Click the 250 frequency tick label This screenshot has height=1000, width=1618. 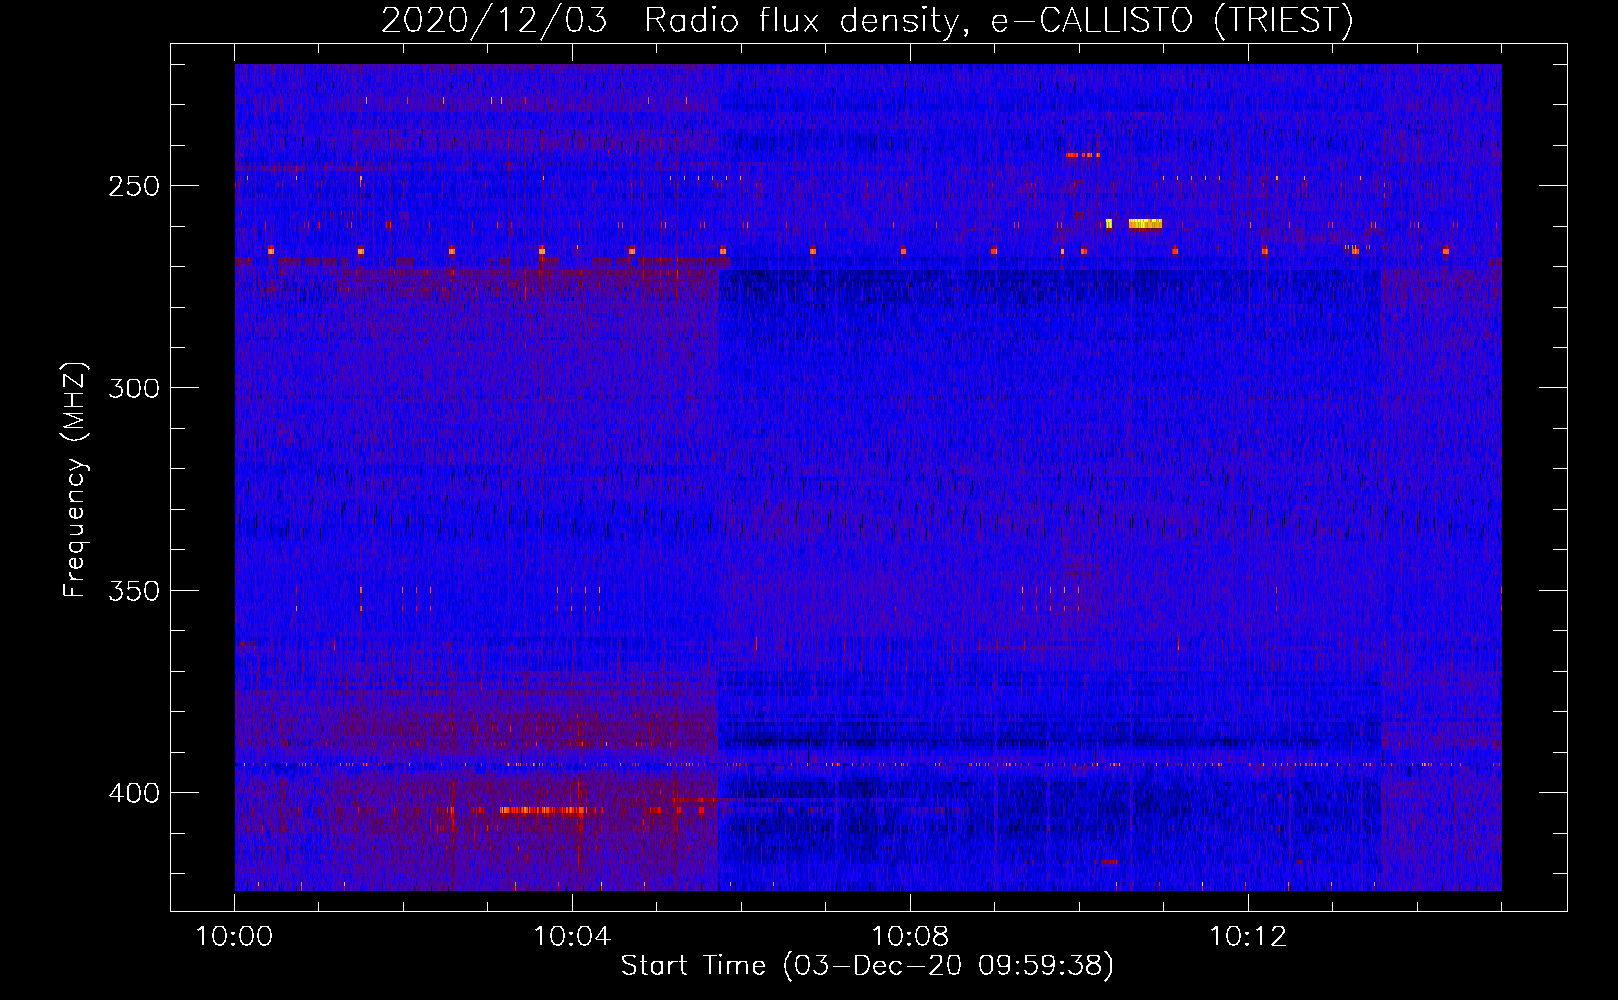coord(134,186)
